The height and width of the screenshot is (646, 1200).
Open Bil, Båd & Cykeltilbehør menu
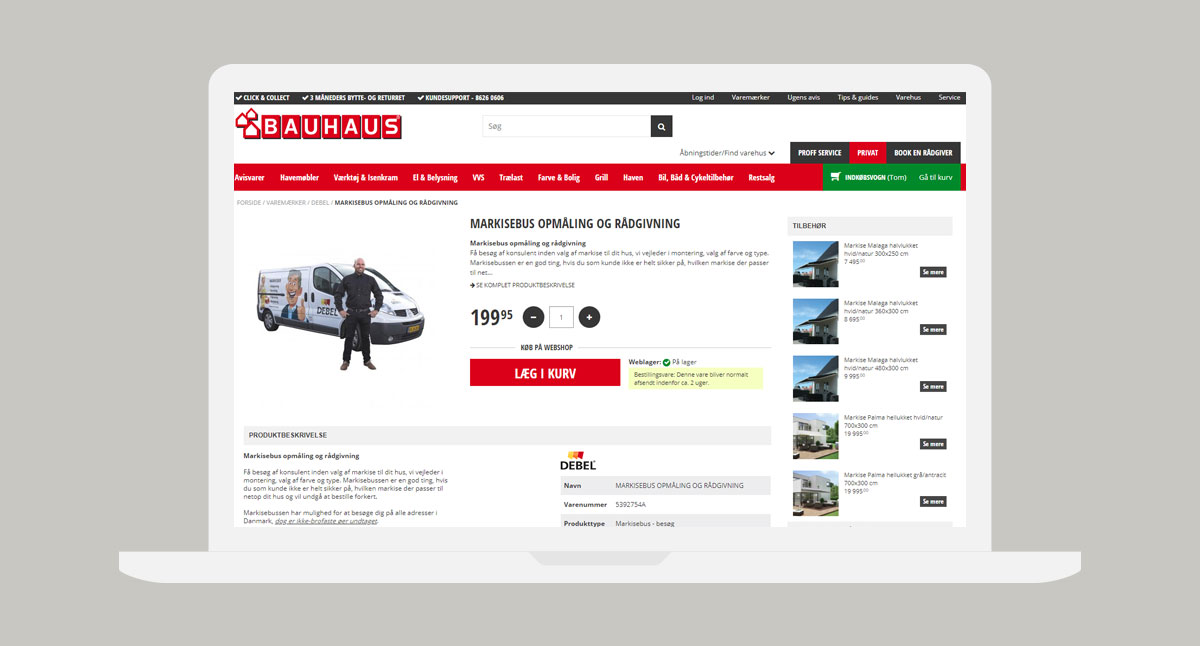pos(695,177)
